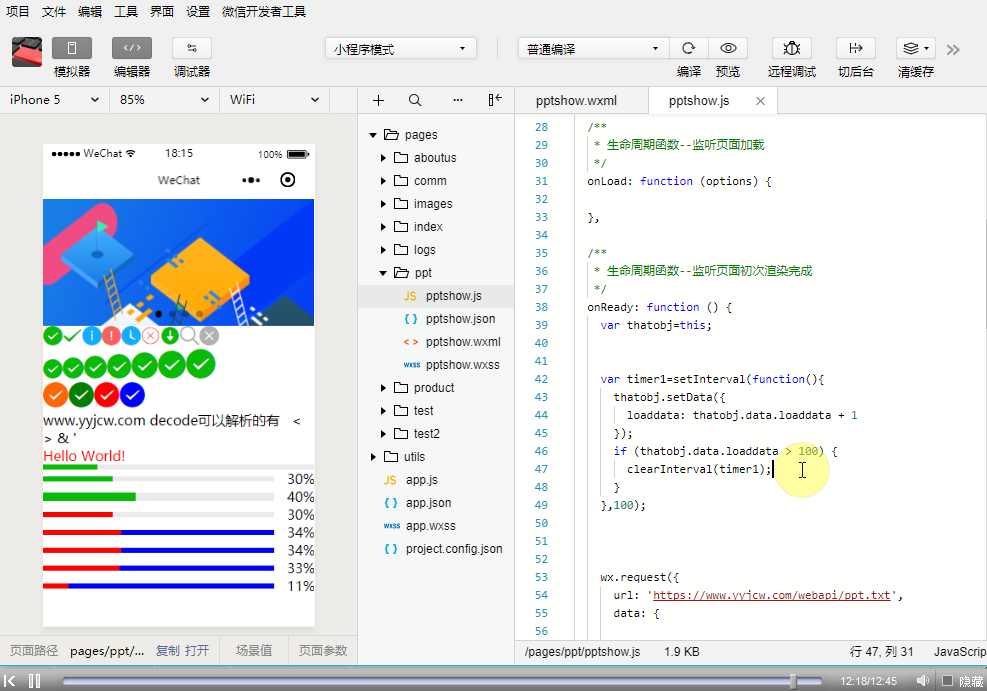Expand the product folder
This screenshot has height=691, width=987.
tap(383, 388)
